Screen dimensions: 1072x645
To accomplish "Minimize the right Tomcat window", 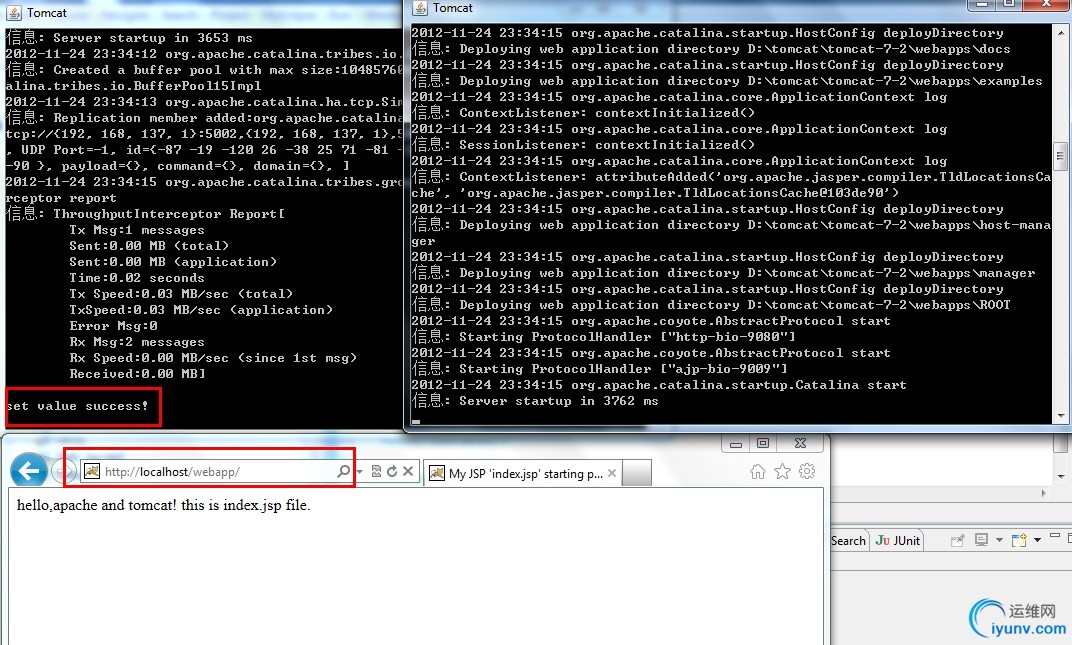I will 982,3.
